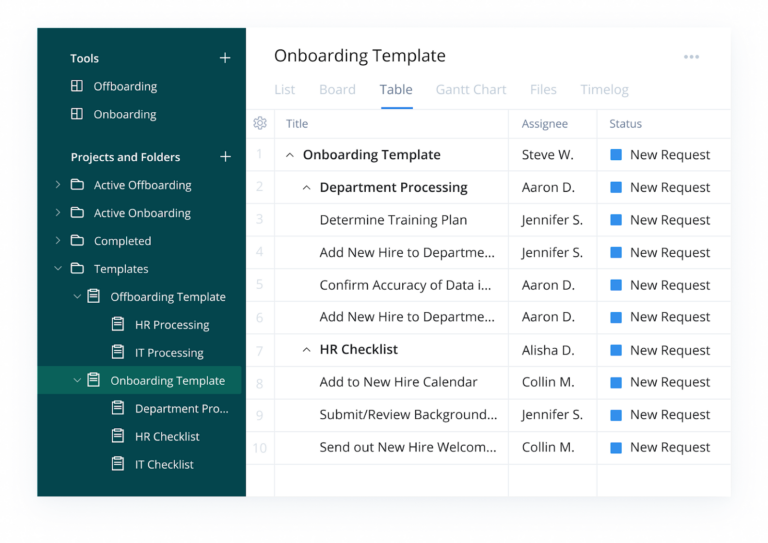768x543 pixels.
Task: Click the Templates folder icon
Action: click(x=77, y=268)
